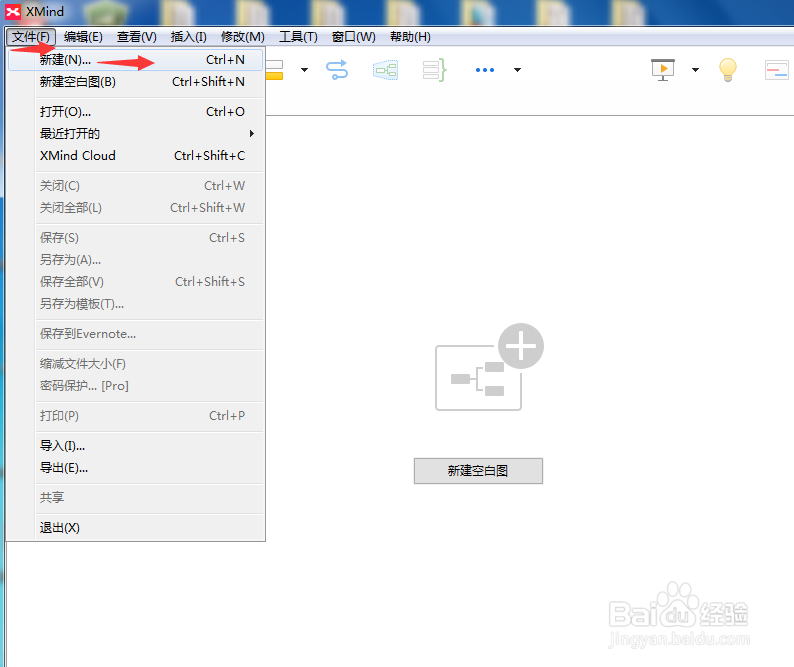Screen dimensions: 794x667
Task: Click the yellow topic icon behind the menu
Action: tap(274, 70)
